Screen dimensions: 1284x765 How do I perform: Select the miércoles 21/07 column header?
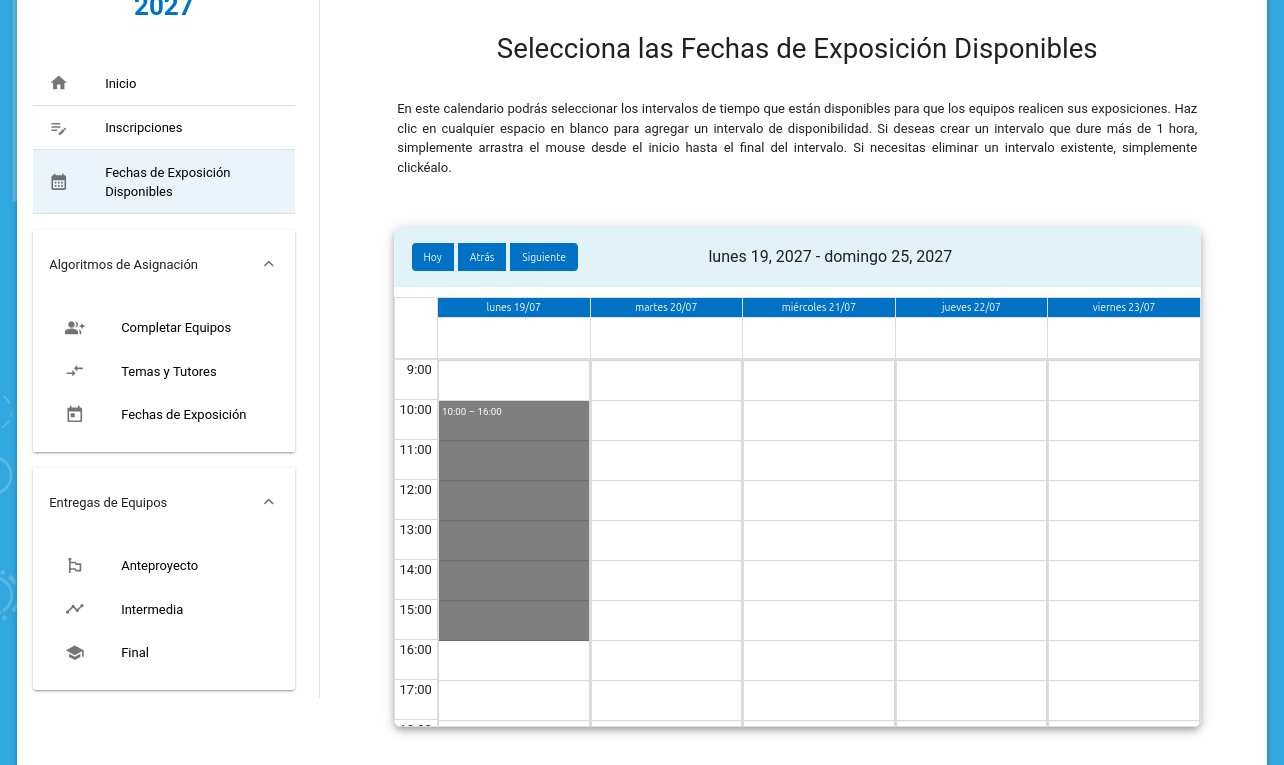click(818, 307)
